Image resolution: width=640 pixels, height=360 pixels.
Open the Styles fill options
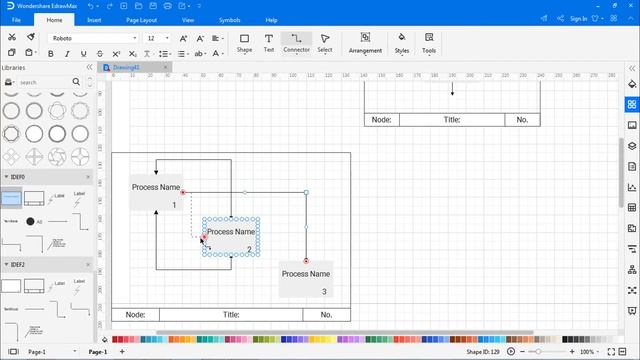(x=402, y=43)
